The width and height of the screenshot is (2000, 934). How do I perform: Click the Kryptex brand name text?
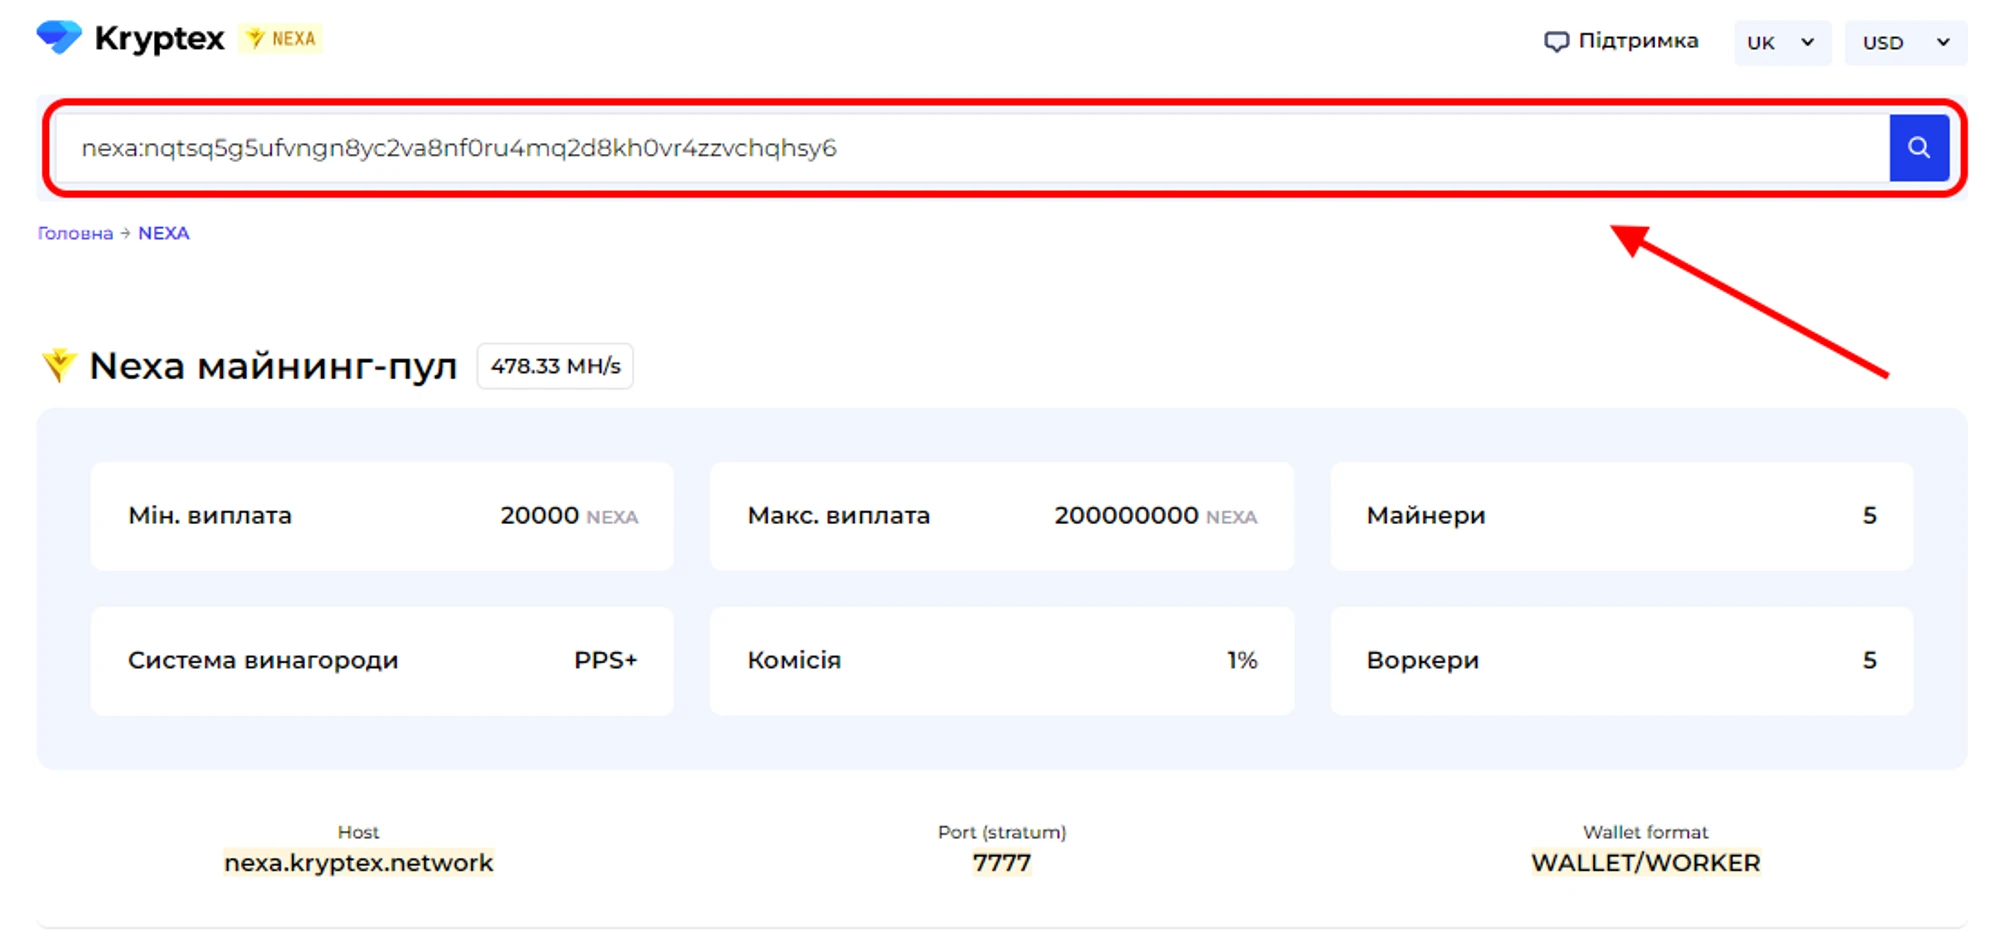(x=159, y=38)
